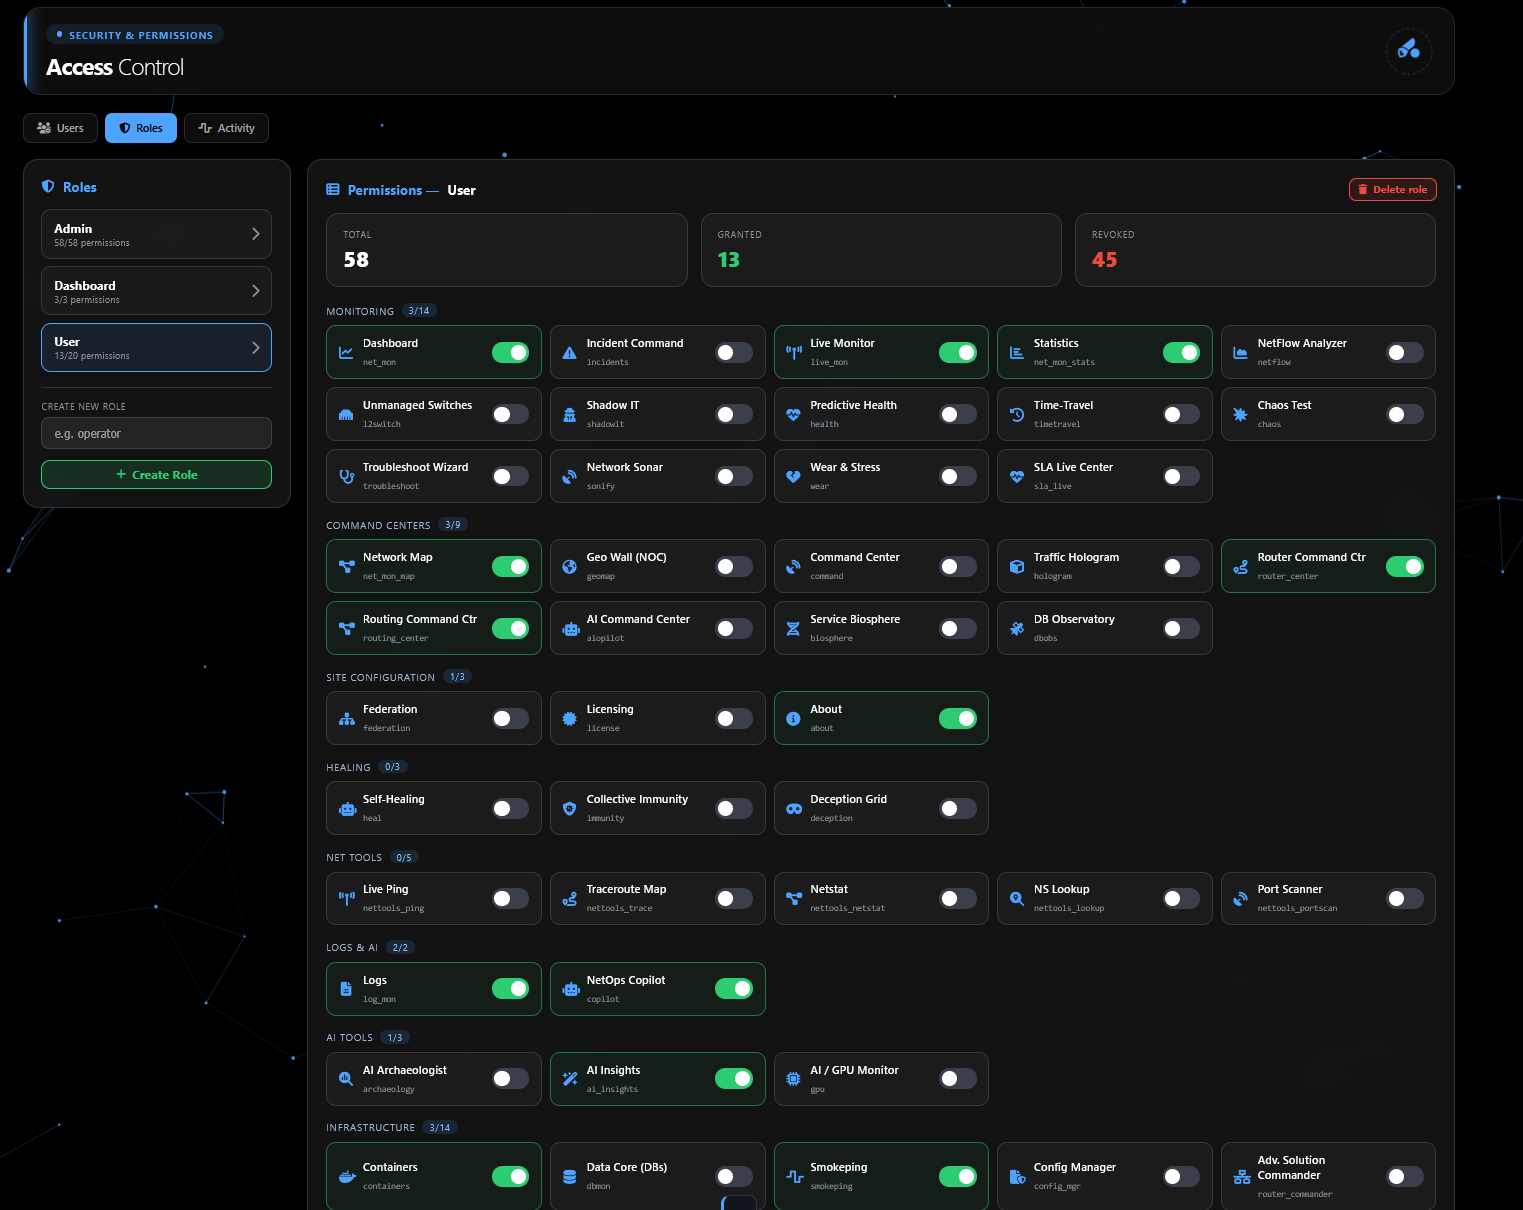Viewport: 1523px width, 1210px height.
Task: Click the User role chevron arrow
Action: (x=256, y=348)
